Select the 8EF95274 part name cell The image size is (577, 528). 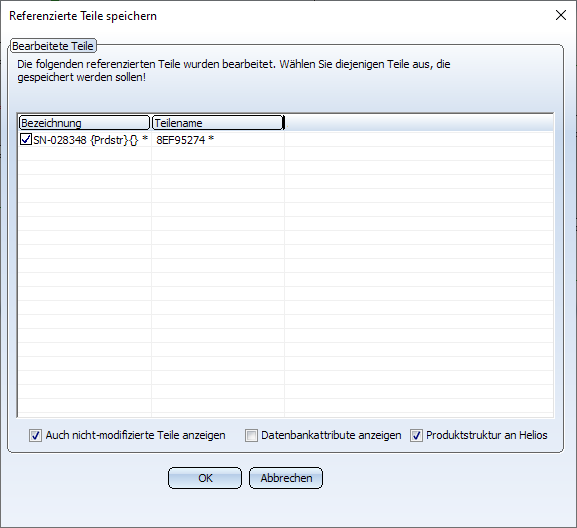pos(217,140)
